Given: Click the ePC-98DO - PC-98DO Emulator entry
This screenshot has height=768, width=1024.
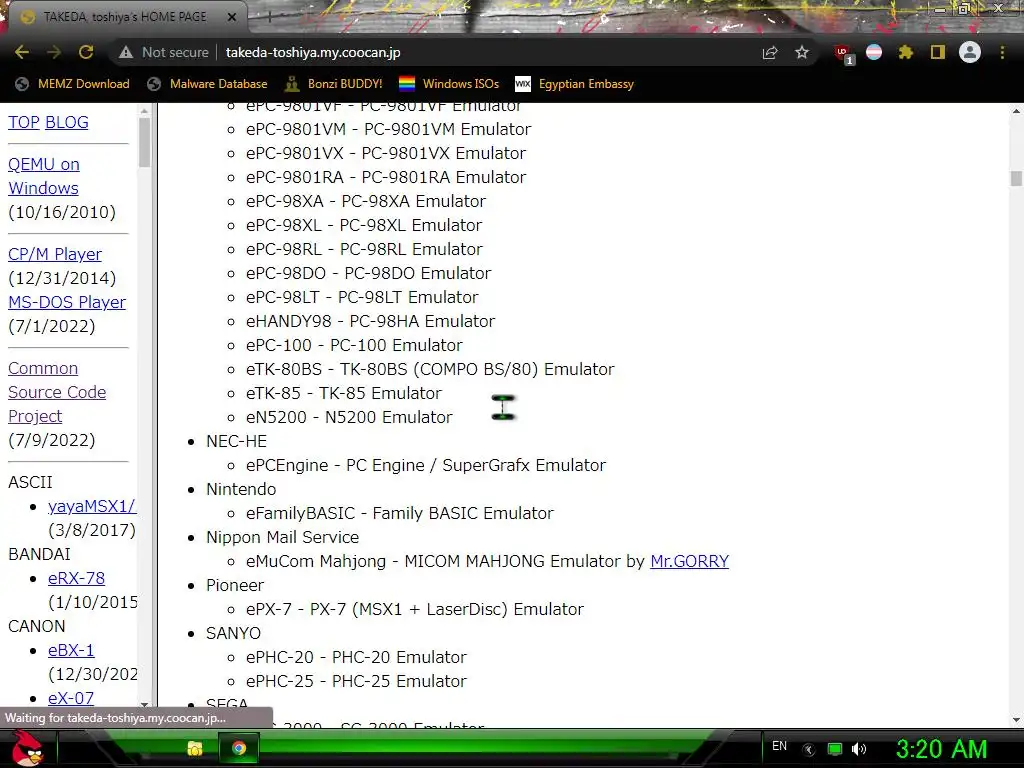Looking at the screenshot, I should (368, 273).
